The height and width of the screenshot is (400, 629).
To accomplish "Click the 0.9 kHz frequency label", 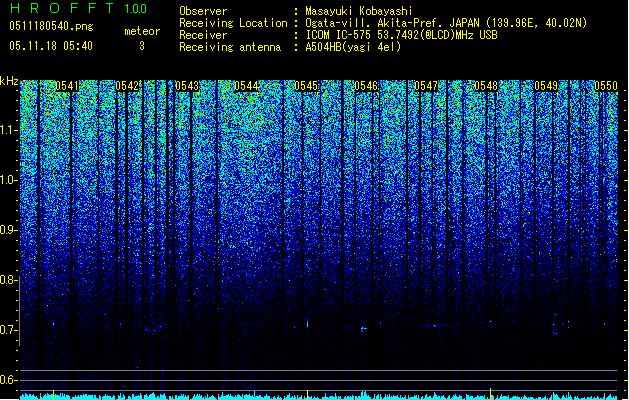I will [x=8, y=230].
